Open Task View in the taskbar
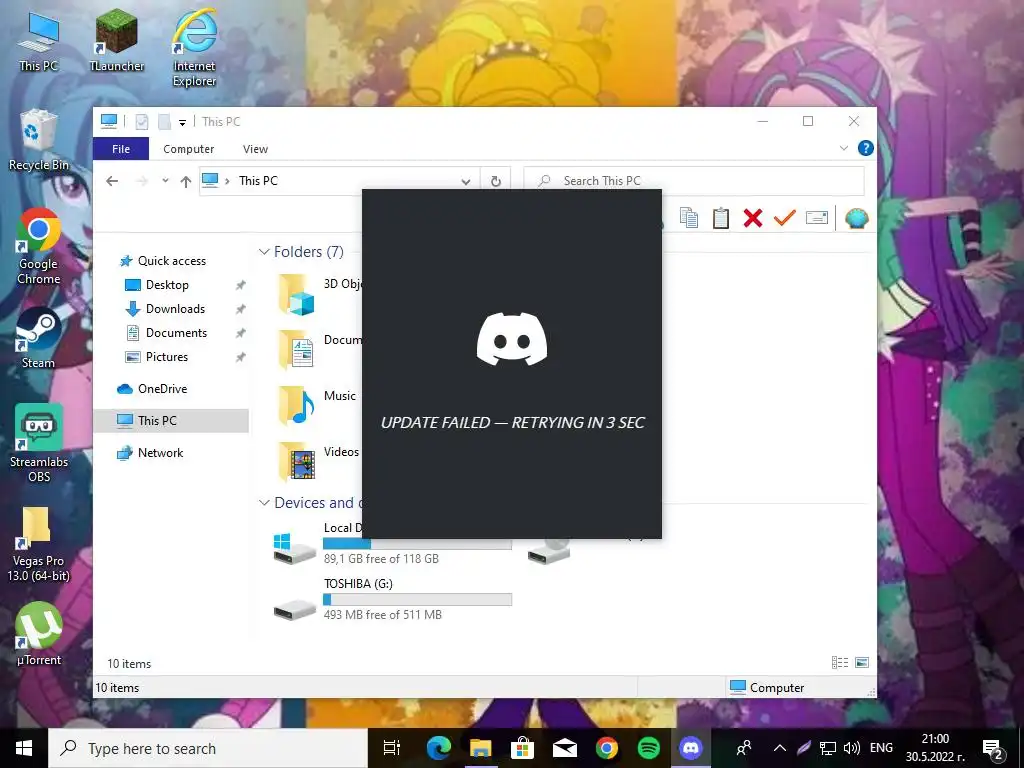The width and height of the screenshot is (1024, 768). (391, 748)
